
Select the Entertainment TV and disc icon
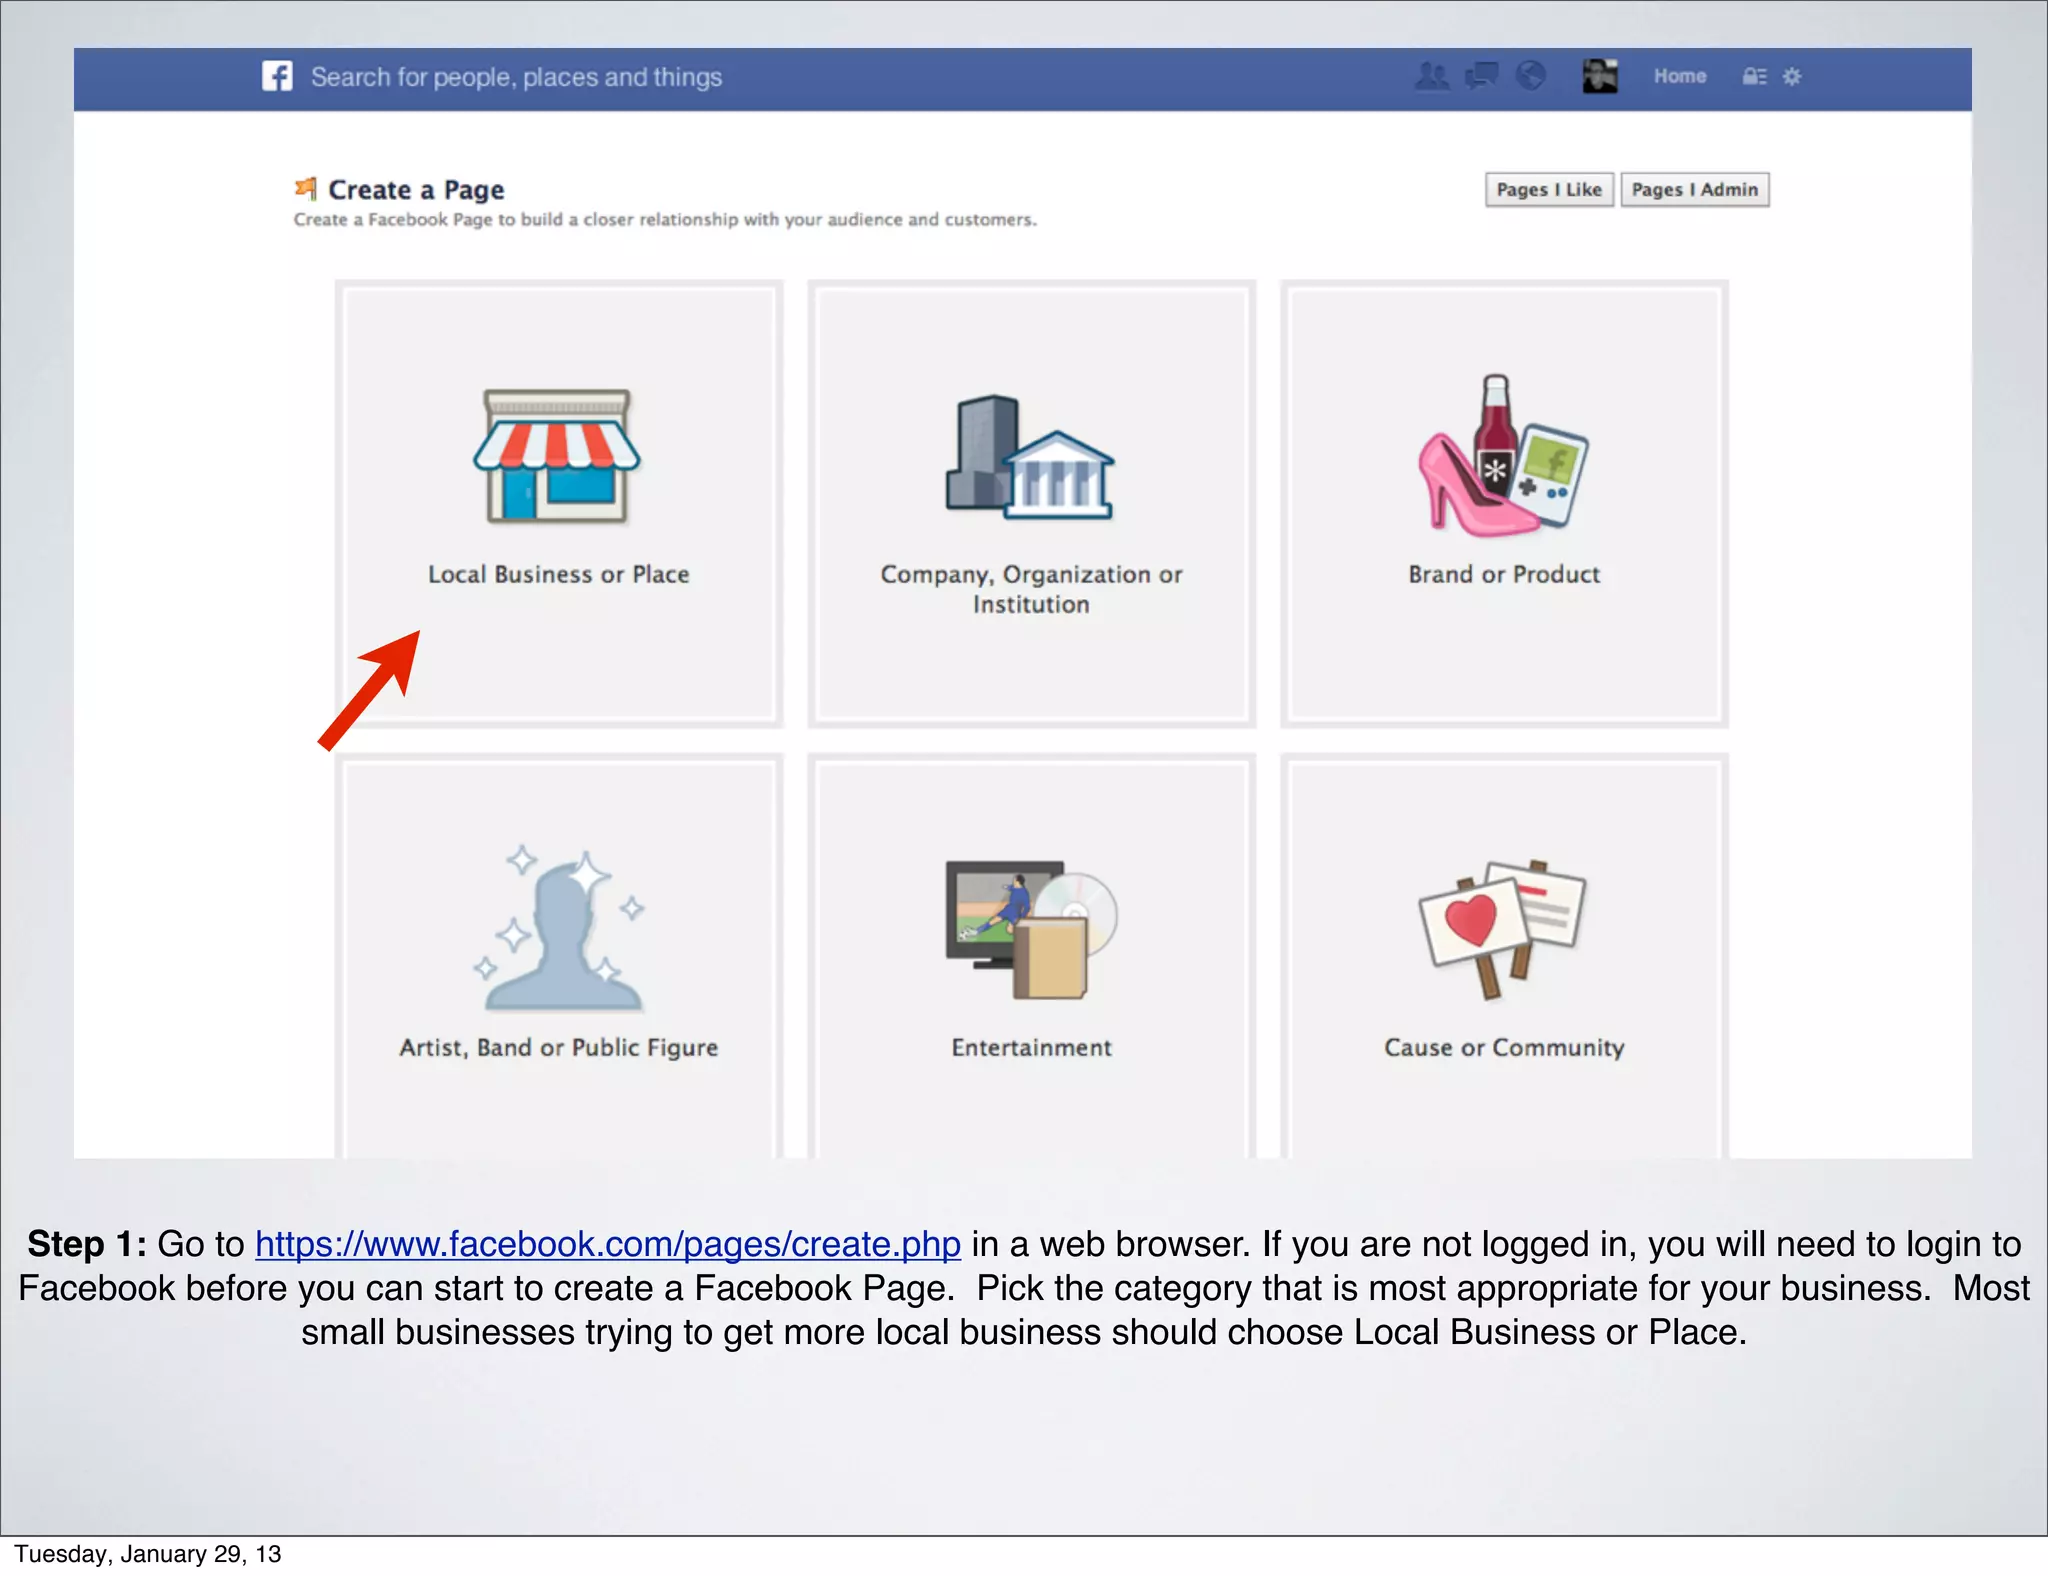tap(1030, 930)
